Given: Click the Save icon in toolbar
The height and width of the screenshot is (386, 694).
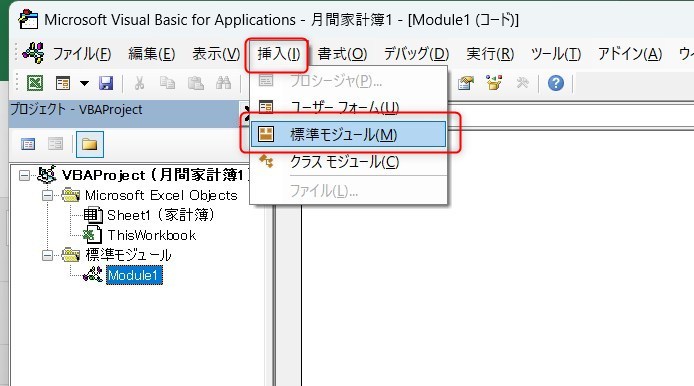Looking at the screenshot, I should coord(106,83).
